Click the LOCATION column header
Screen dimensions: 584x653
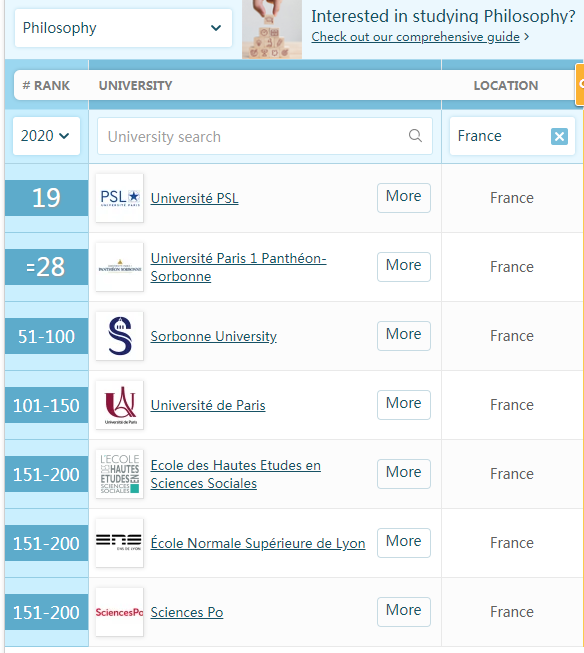tap(506, 85)
